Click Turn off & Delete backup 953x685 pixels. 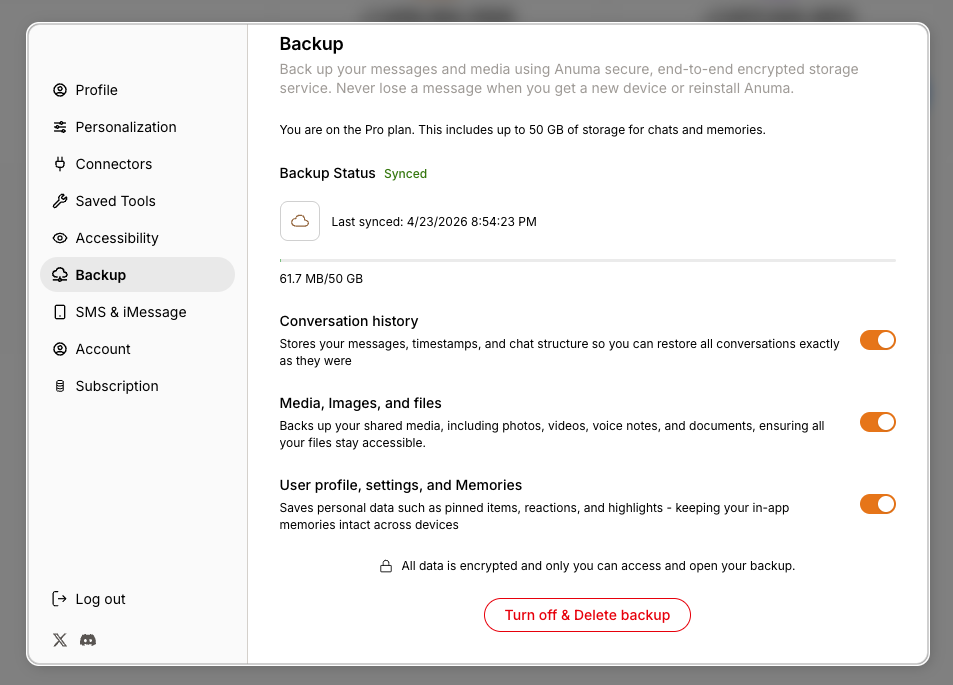[587, 615]
